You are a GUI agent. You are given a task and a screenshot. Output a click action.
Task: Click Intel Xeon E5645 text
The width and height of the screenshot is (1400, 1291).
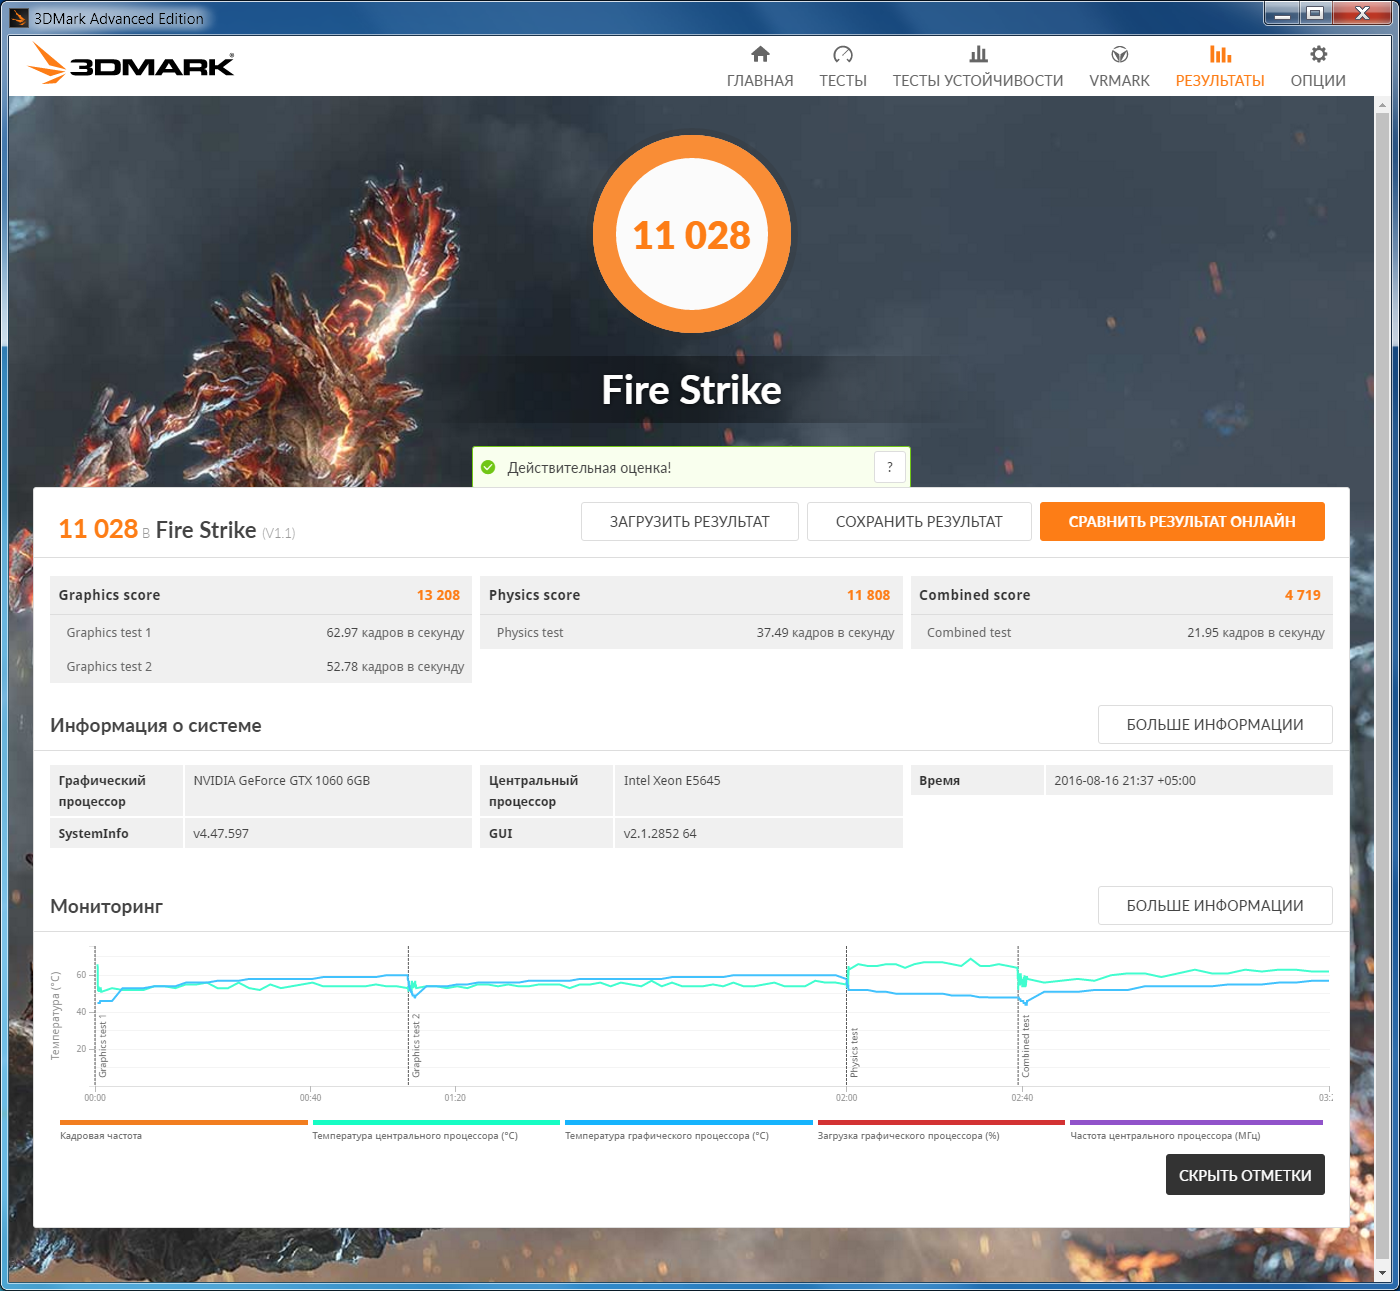click(672, 780)
